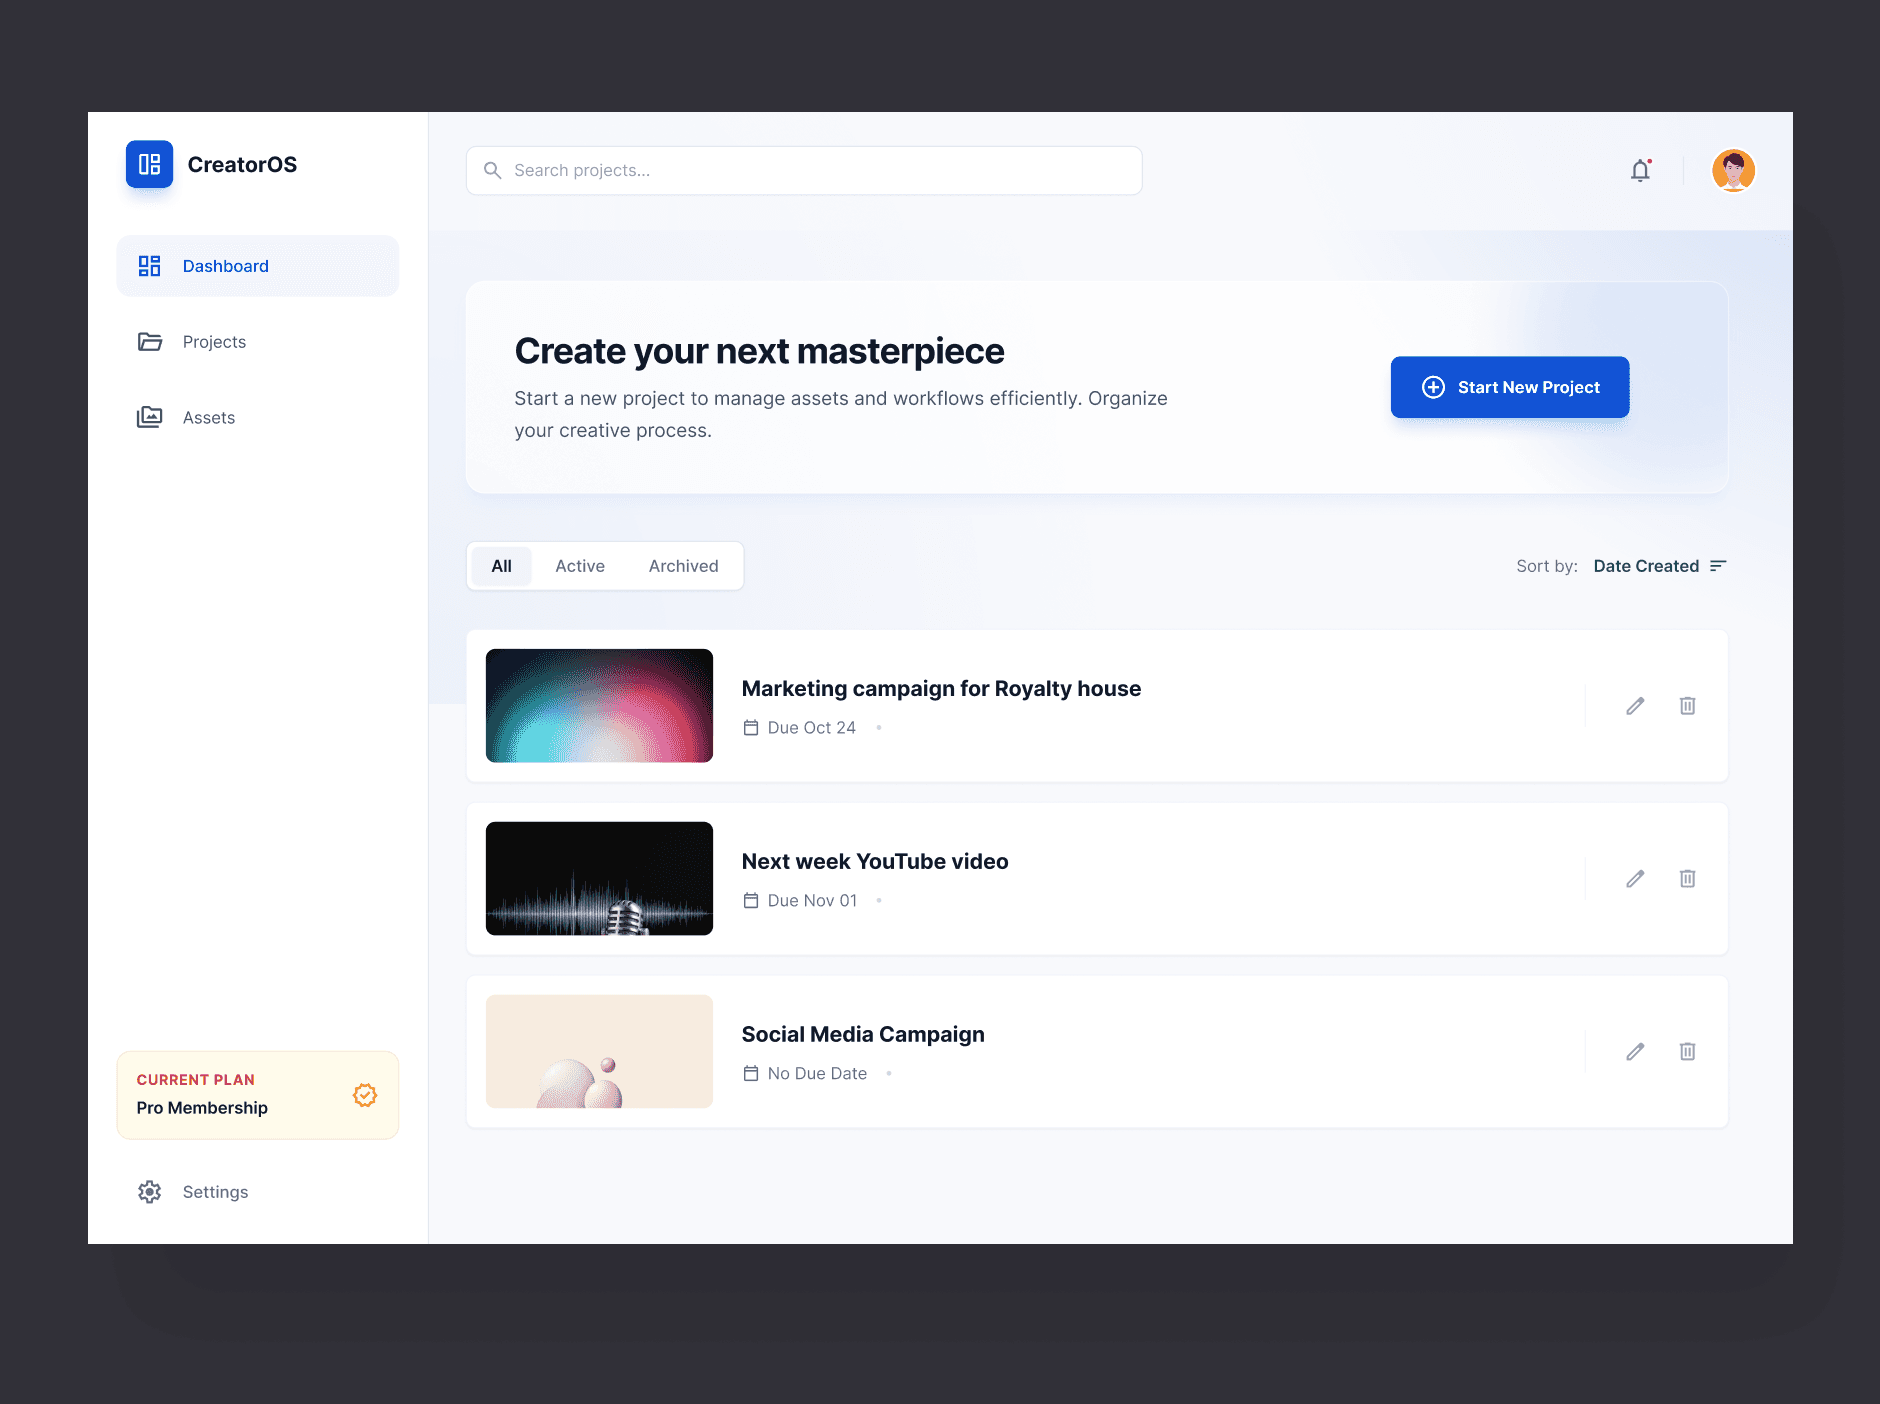
Task: Open Marketing campaign thumbnail image
Action: point(599,706)
